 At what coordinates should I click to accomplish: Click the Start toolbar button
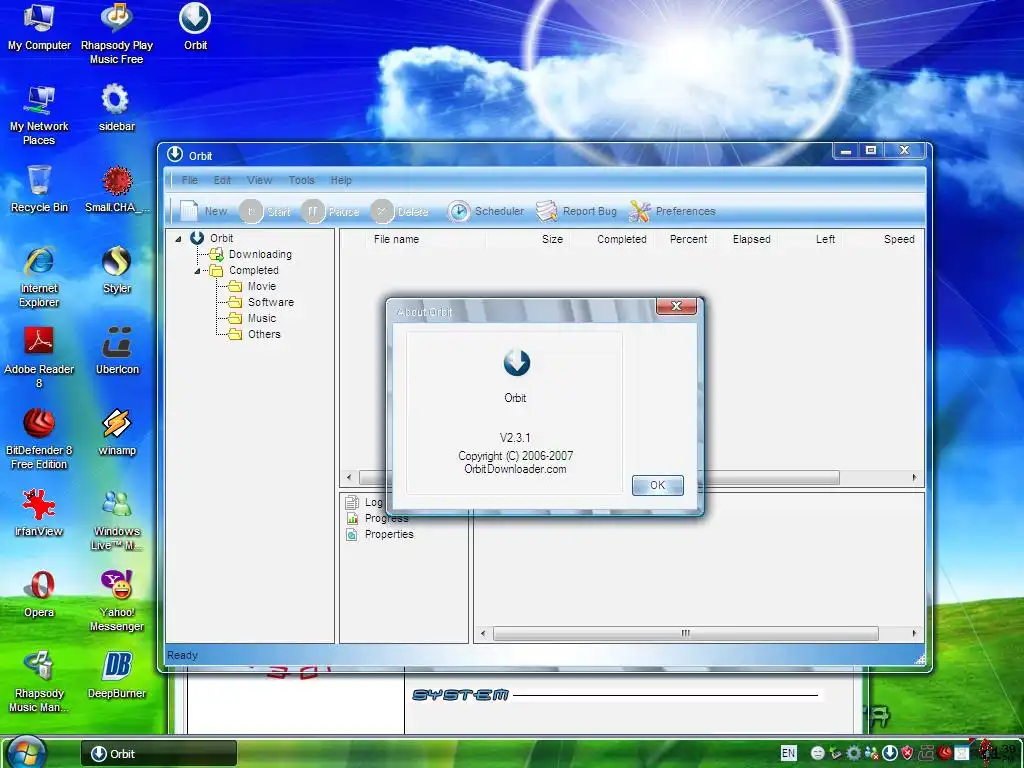(265, 211)
